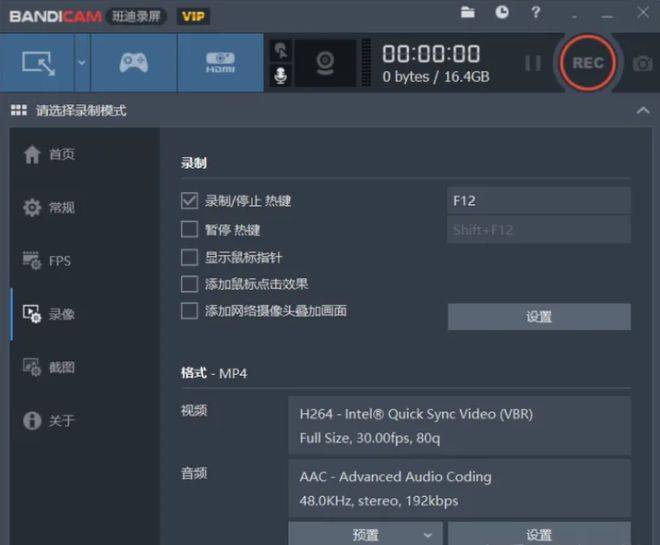Start recording with the REC button
The image size is (660, 545).
point(588,63)
